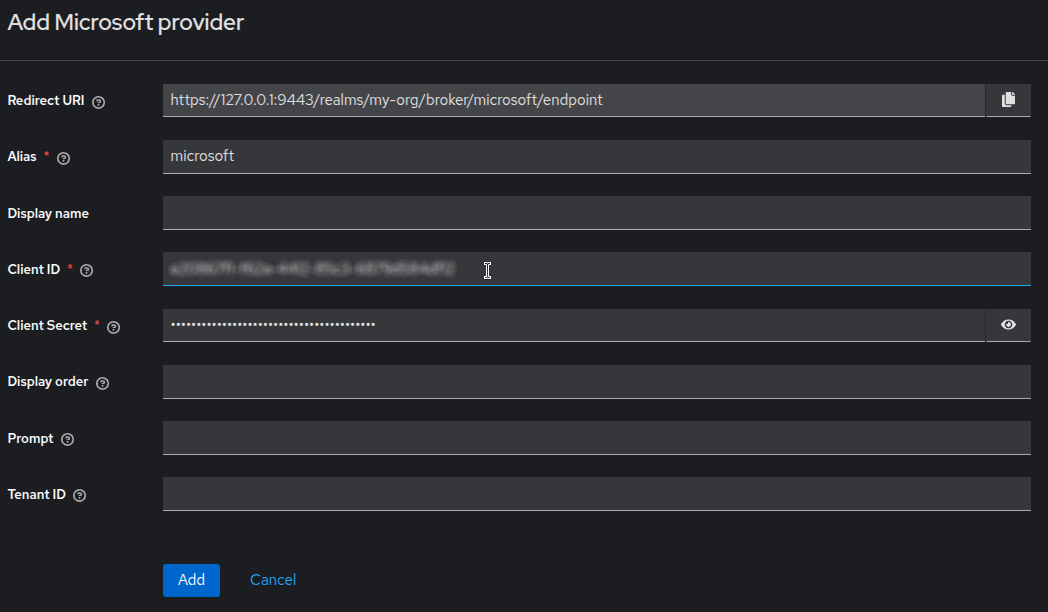Open the Prompt help tooltip
Viewport: 1048px width, 612px height.
coord(67,439)
